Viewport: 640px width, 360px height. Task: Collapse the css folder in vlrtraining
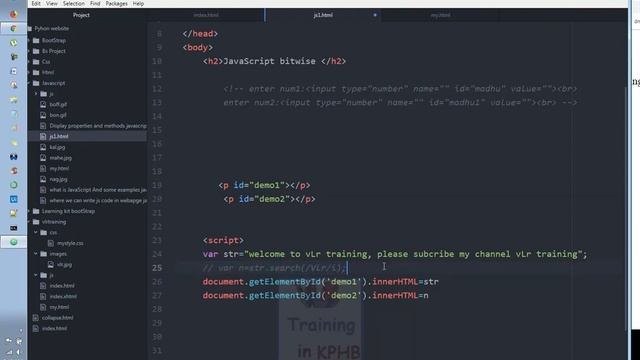(36, 232)
